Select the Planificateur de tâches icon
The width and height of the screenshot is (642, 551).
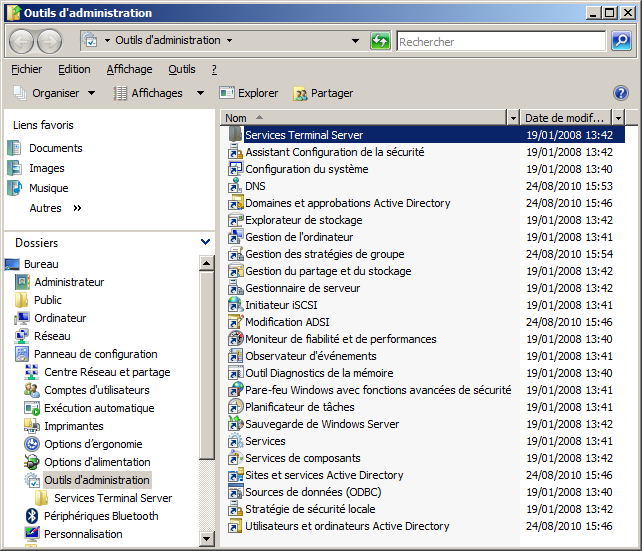pyautogui.click(x=235, y=407)
